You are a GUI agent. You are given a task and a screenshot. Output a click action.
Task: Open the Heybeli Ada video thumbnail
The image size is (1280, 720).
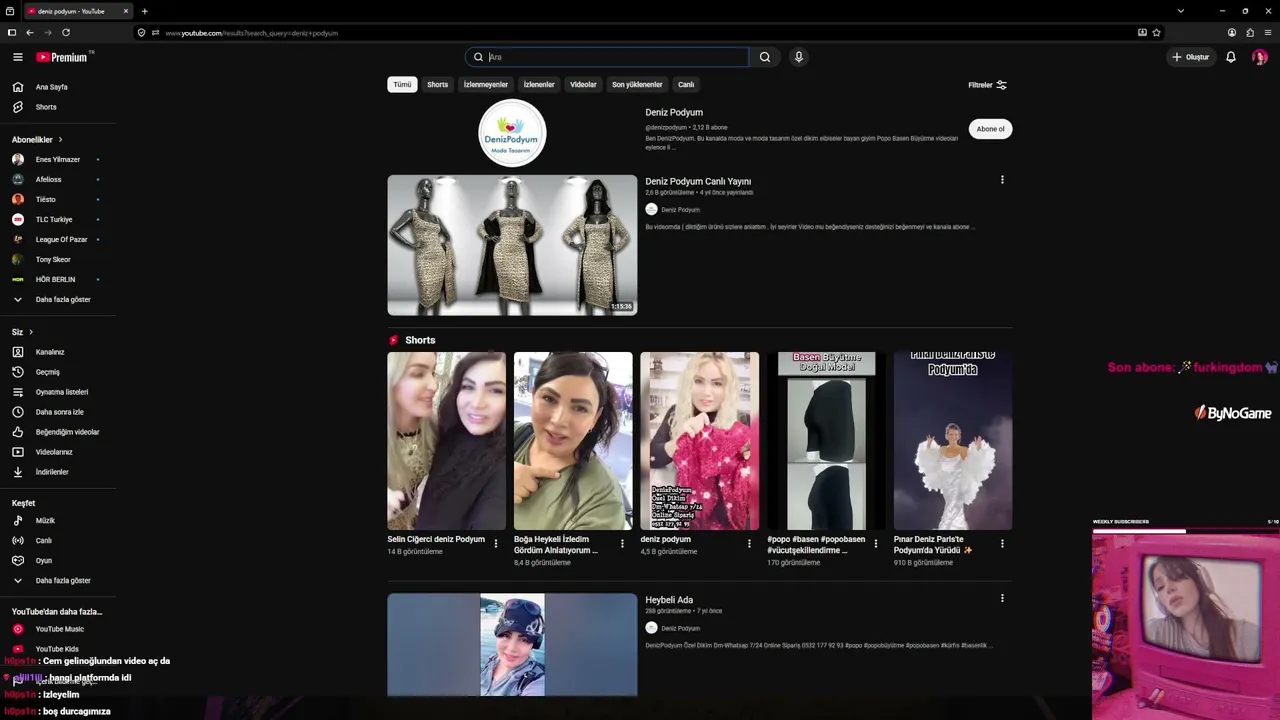512,645
